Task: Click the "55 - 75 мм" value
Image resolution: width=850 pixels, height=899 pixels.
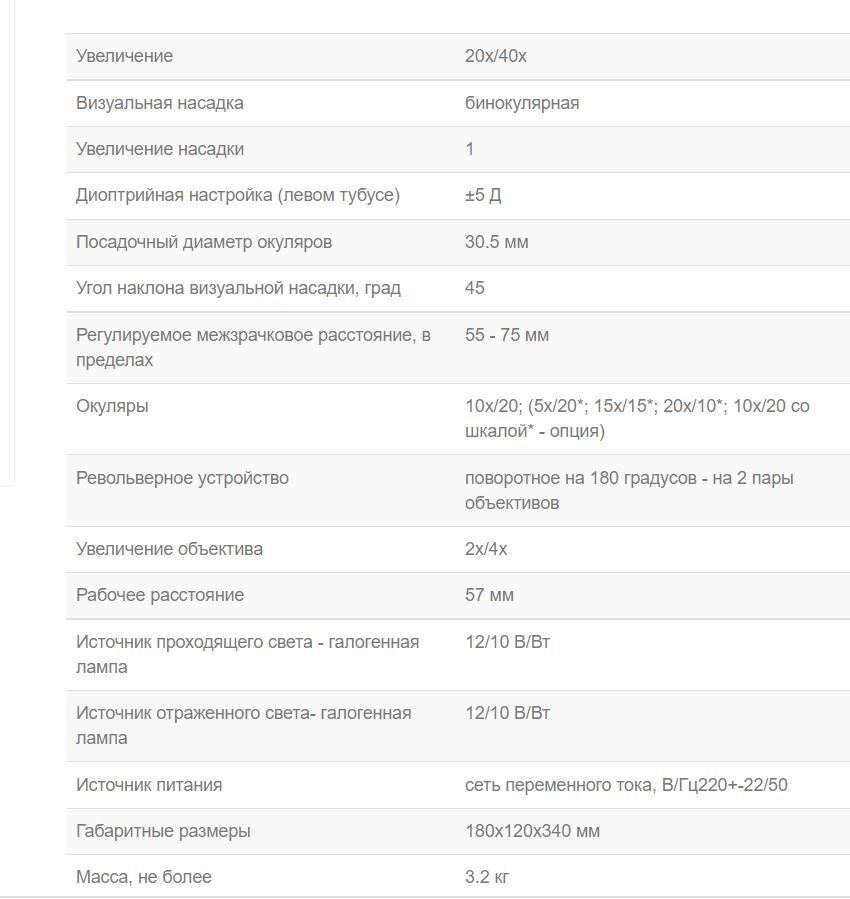Action: pyautogui.click(x=506, y=335)
